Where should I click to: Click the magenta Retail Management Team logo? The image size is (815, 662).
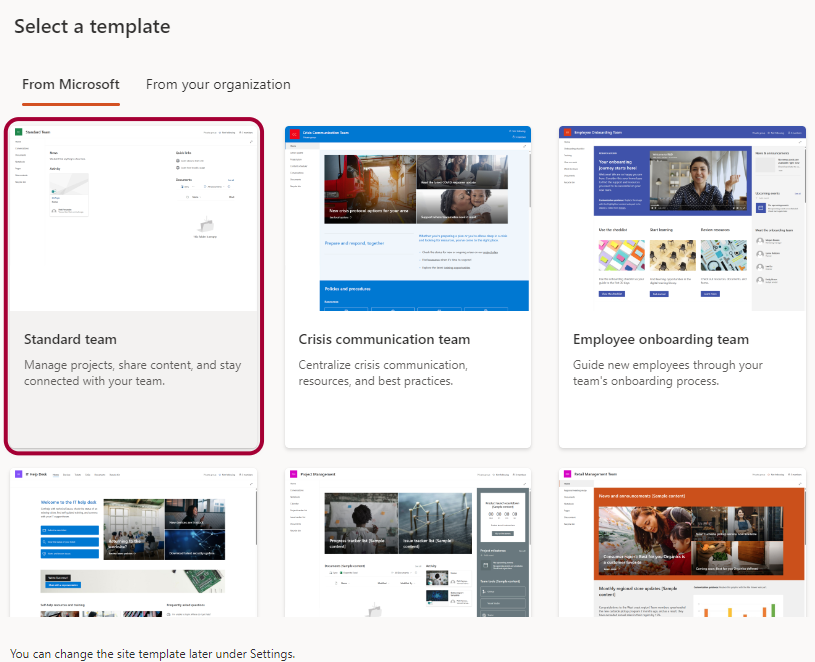pos(567,474)
